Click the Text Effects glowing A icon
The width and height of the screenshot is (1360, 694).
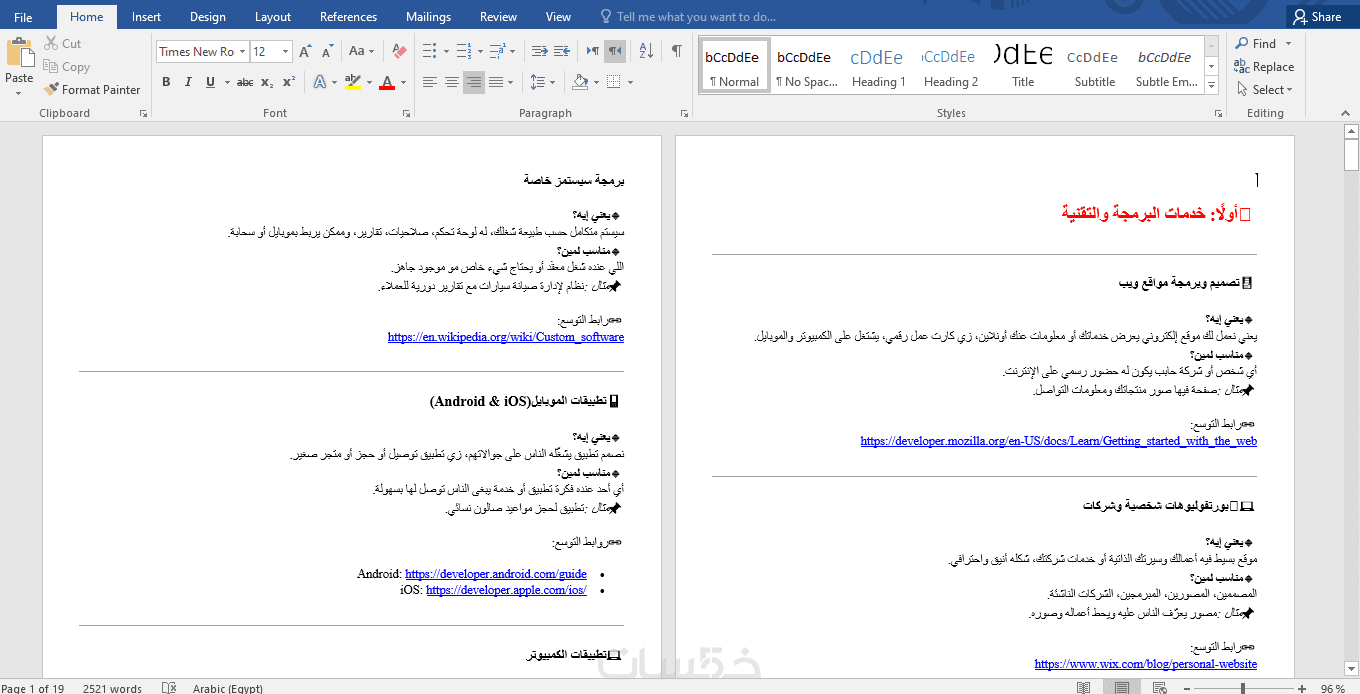(319, 82)
